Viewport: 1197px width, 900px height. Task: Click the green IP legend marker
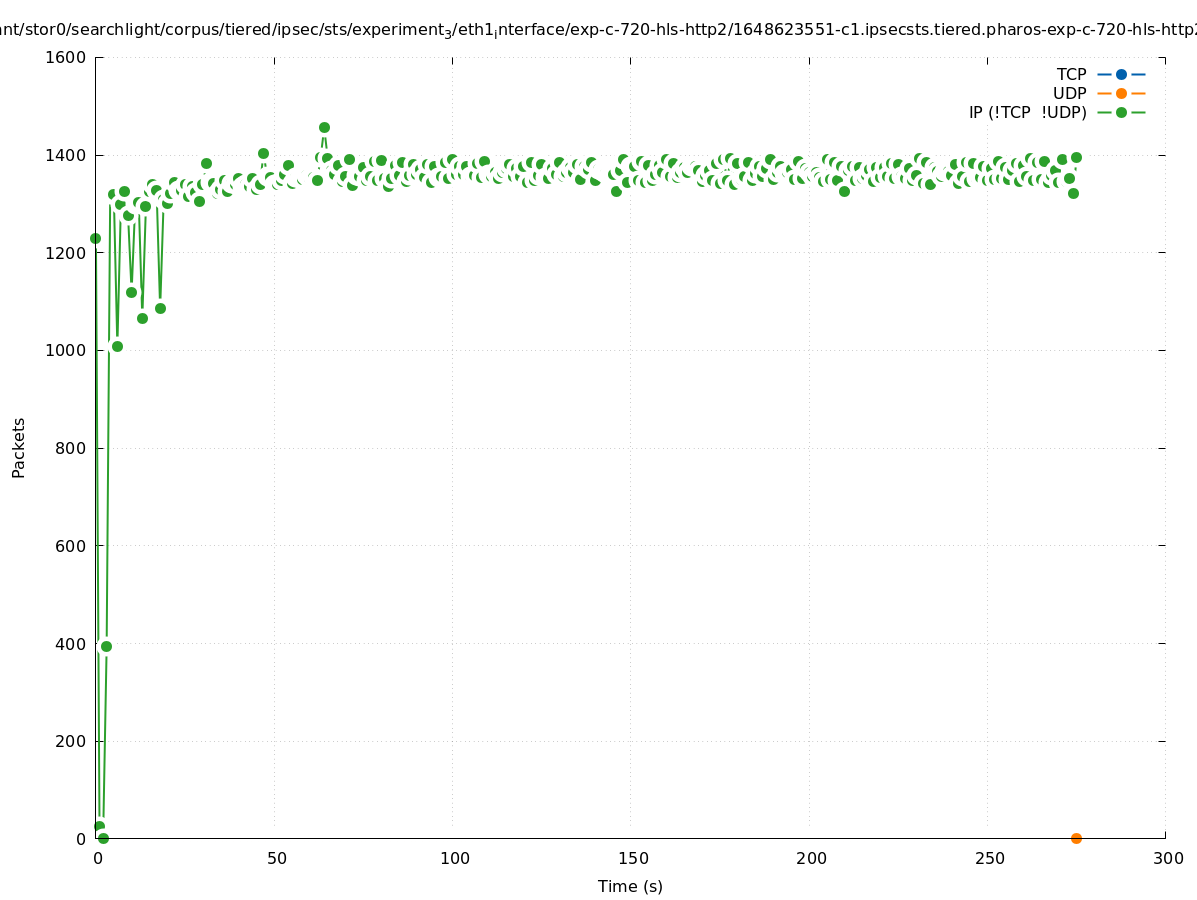pos(1121,112)
